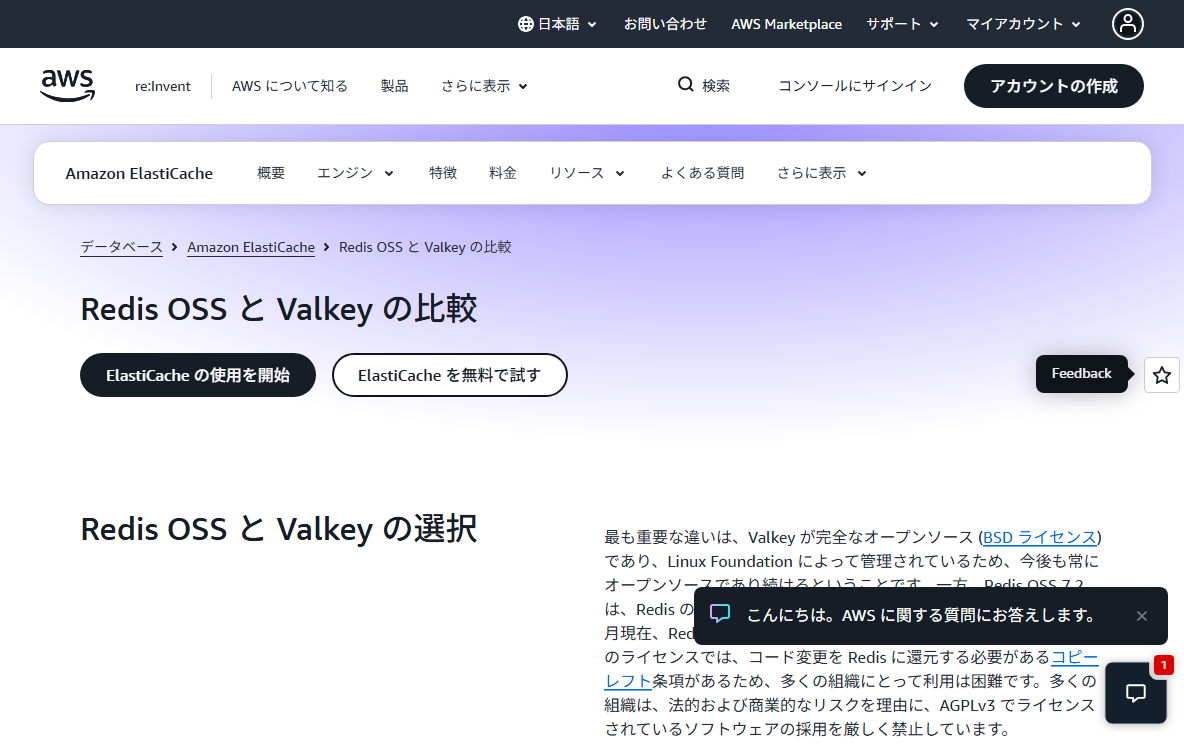This screenshot has width=1184, height=749.
Task: Click Amazon ElastiCache nav title
Action: click(x=139, y=174)
